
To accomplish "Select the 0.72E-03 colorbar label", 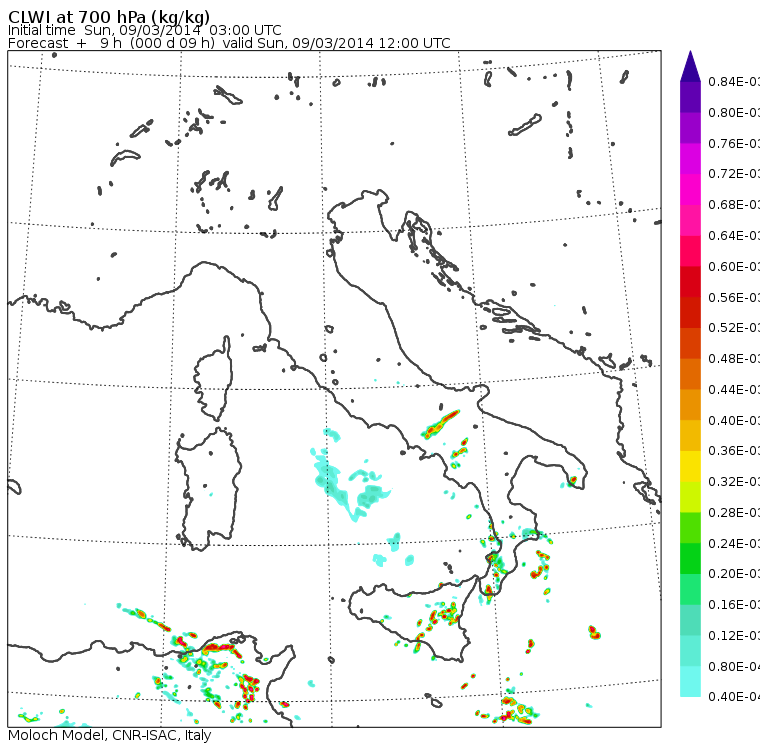I will 734,174.
